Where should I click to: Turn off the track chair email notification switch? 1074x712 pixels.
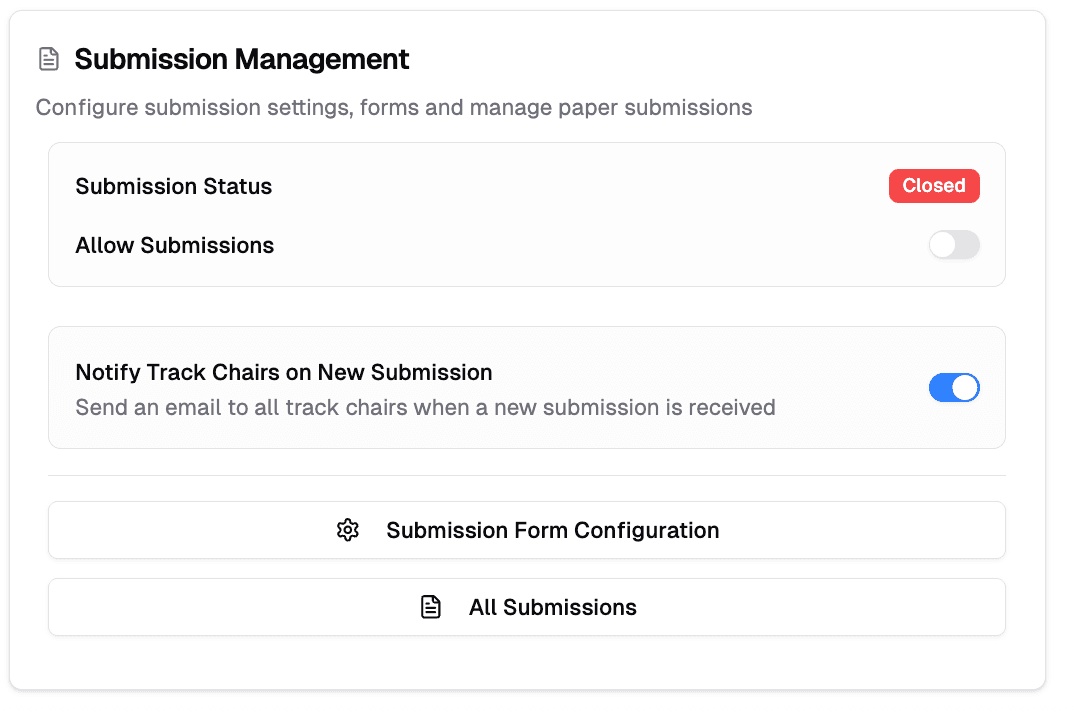click(954, 387)
